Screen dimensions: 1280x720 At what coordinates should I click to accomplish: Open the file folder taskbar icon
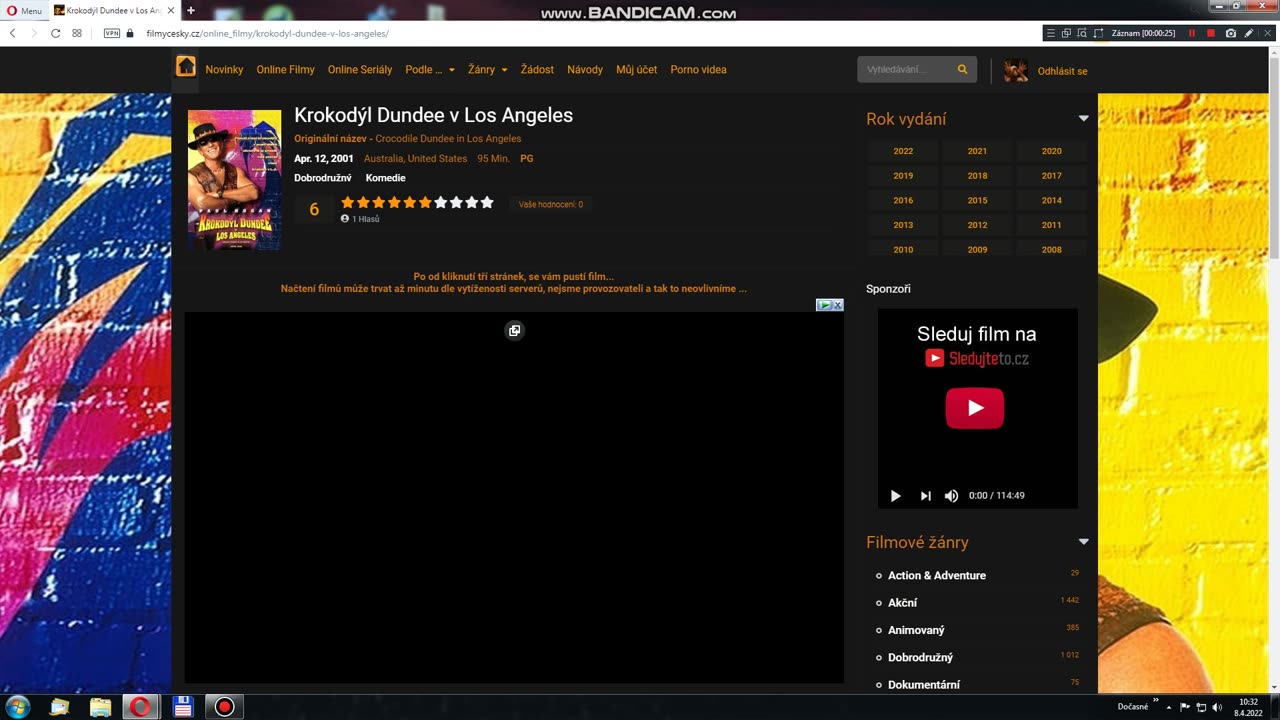click(101, 707)
